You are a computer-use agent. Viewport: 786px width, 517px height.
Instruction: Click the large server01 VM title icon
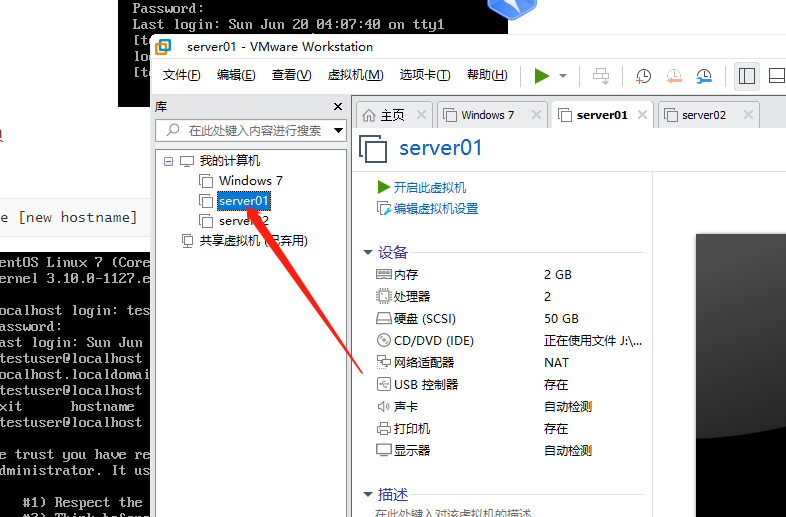point(373,148)
